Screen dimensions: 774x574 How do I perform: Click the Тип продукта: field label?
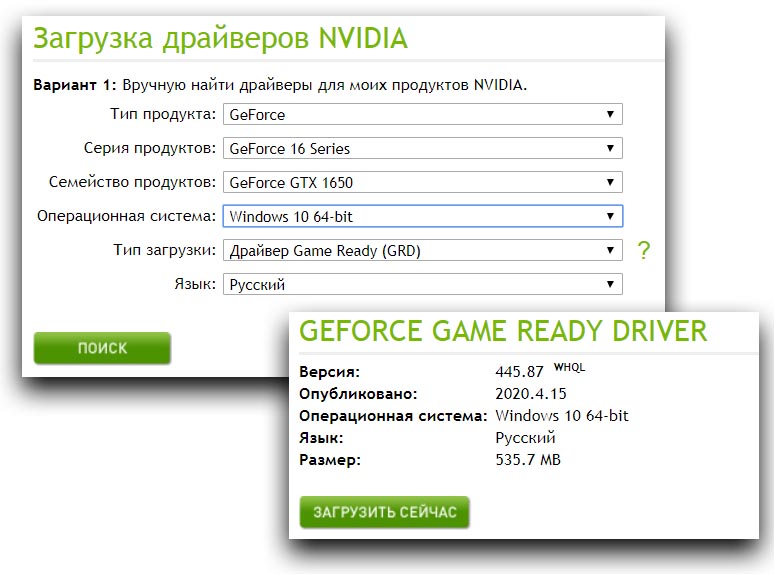163,114
